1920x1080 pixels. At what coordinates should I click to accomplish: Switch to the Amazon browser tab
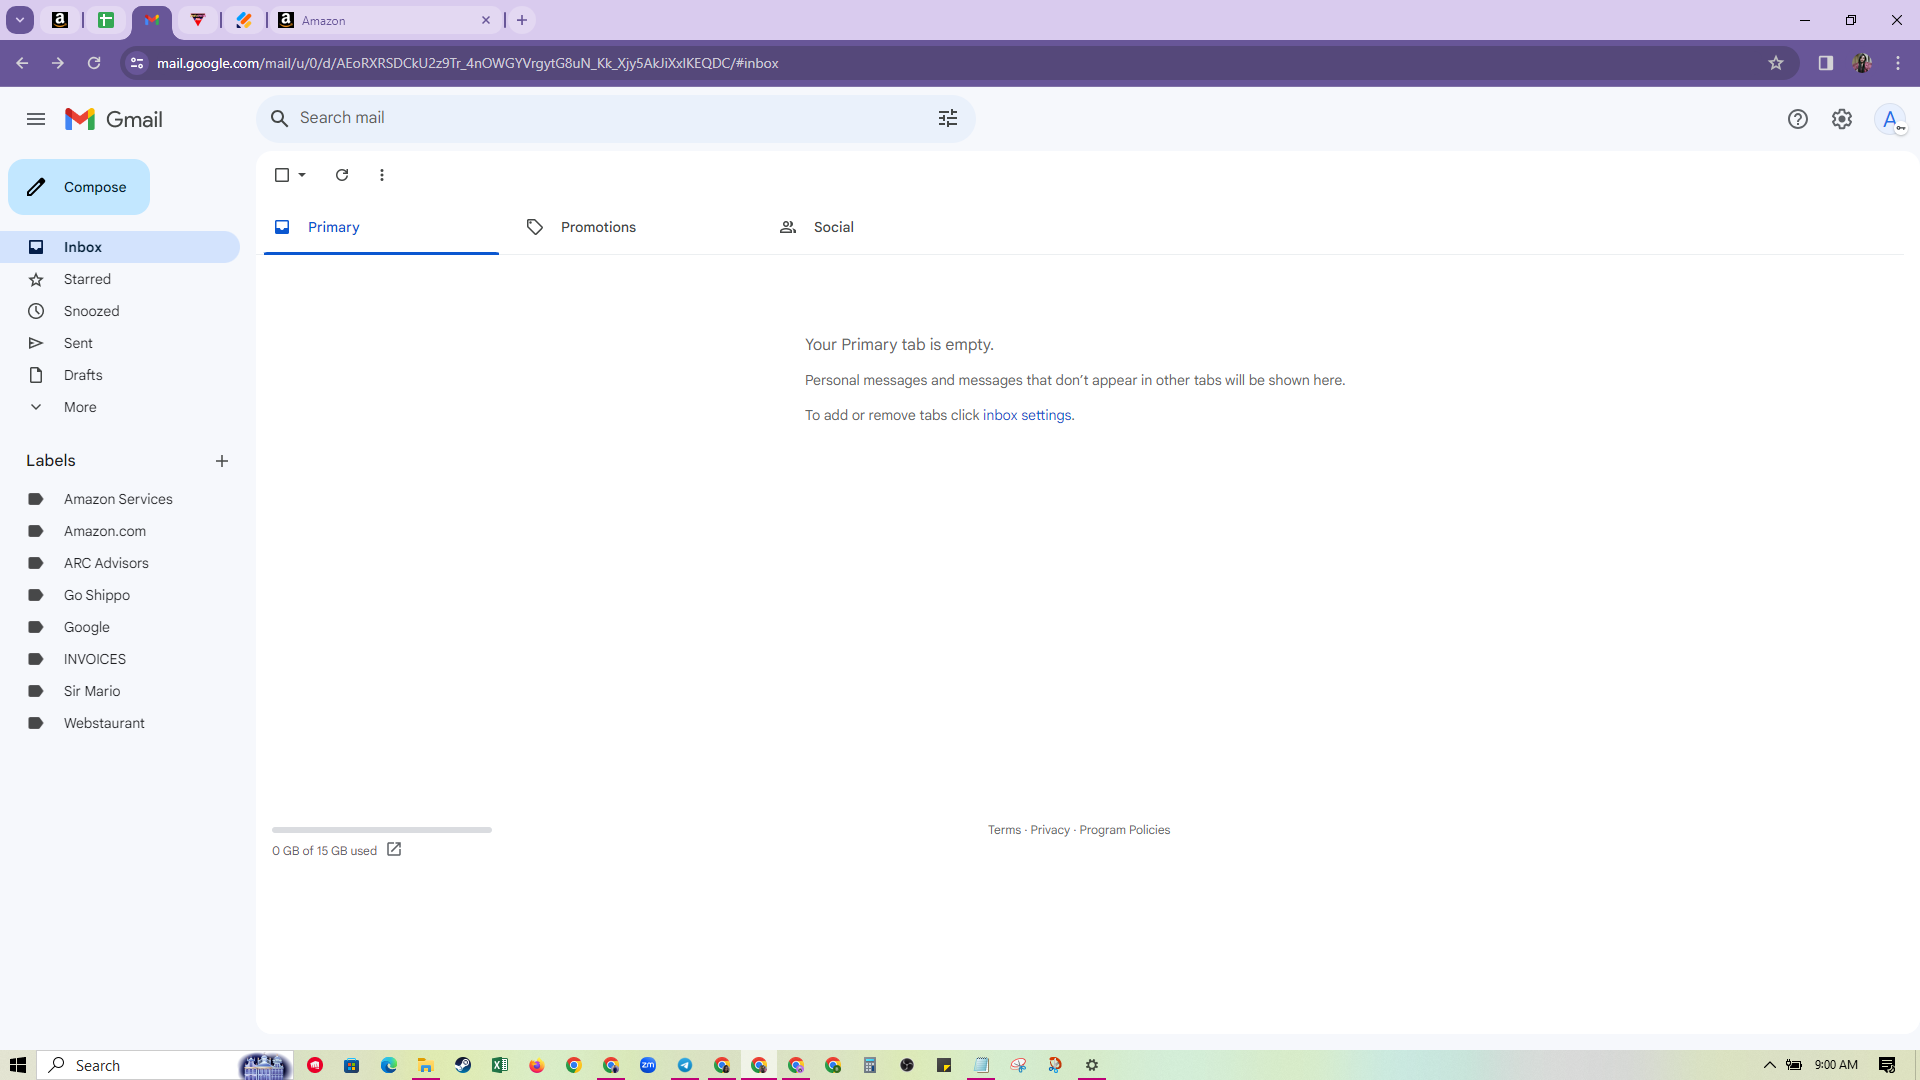[385, 20]
